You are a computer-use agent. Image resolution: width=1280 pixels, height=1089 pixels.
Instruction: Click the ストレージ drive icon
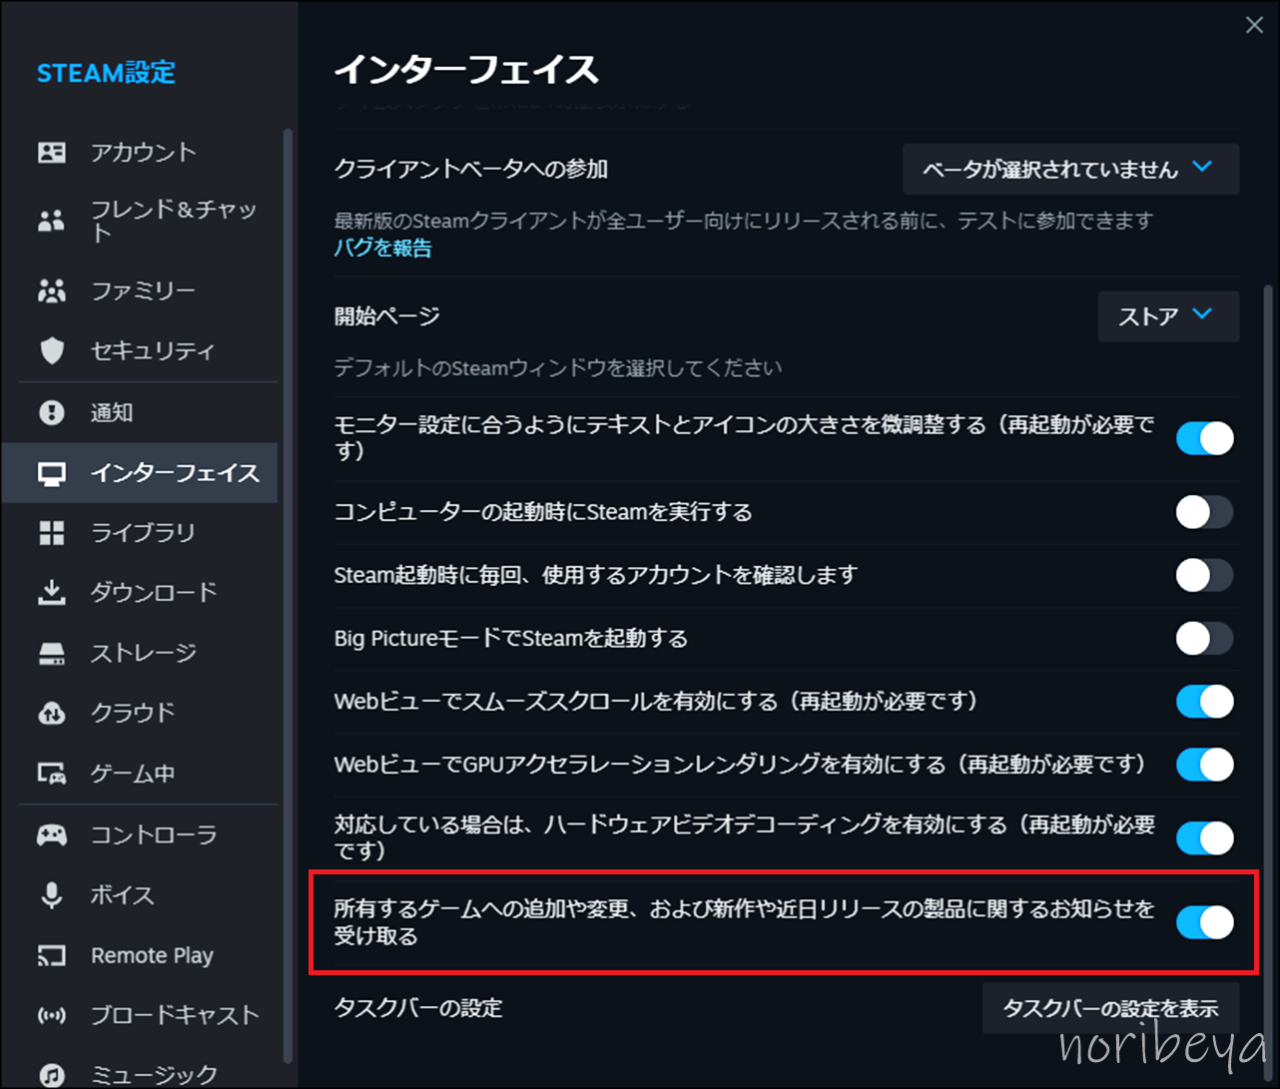[x=51, y=654]
